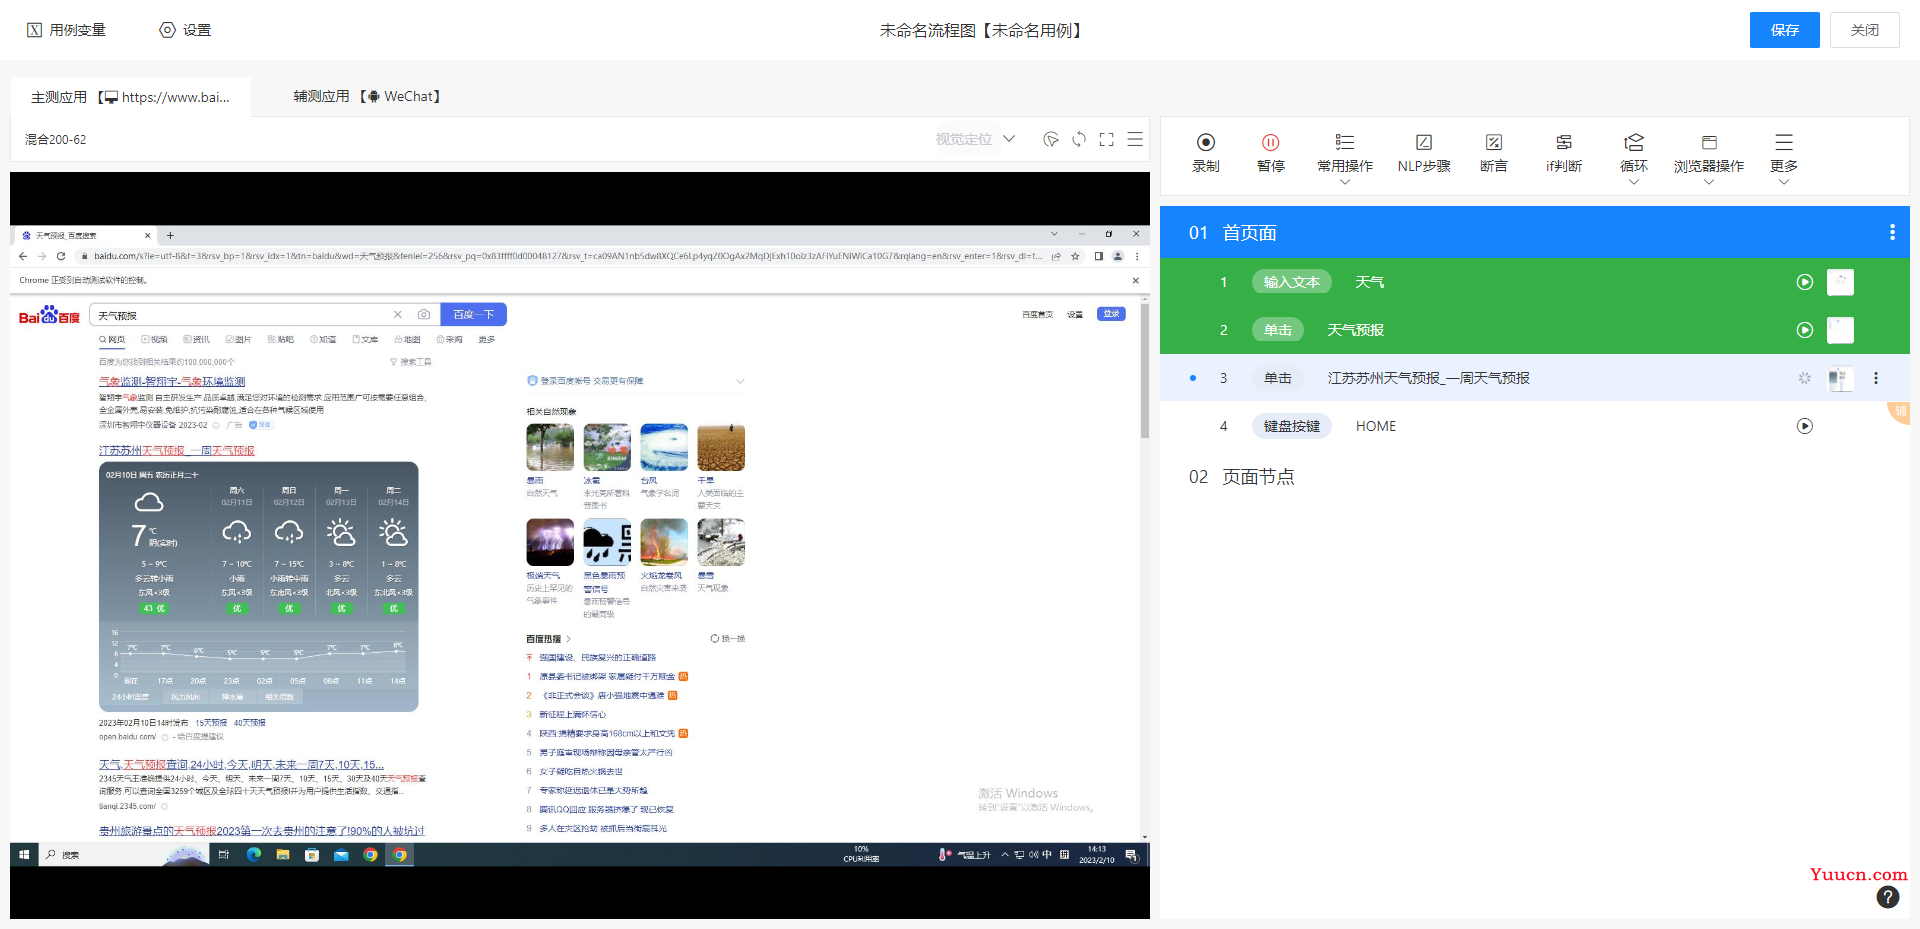This screenshot has width=1920, height=929.
Task: Run step 1 输入文本 play icon
Action: (x=1804, y=282)
